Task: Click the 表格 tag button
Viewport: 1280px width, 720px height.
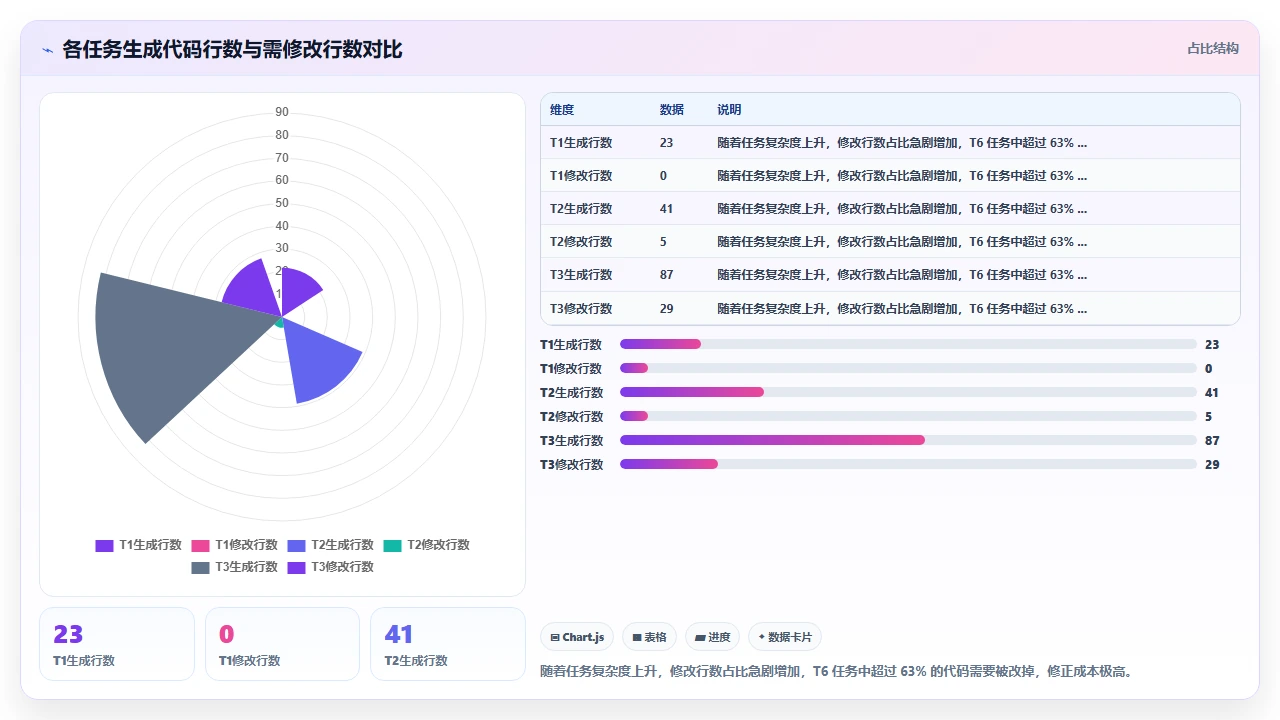Action: [x=649, y=637]
